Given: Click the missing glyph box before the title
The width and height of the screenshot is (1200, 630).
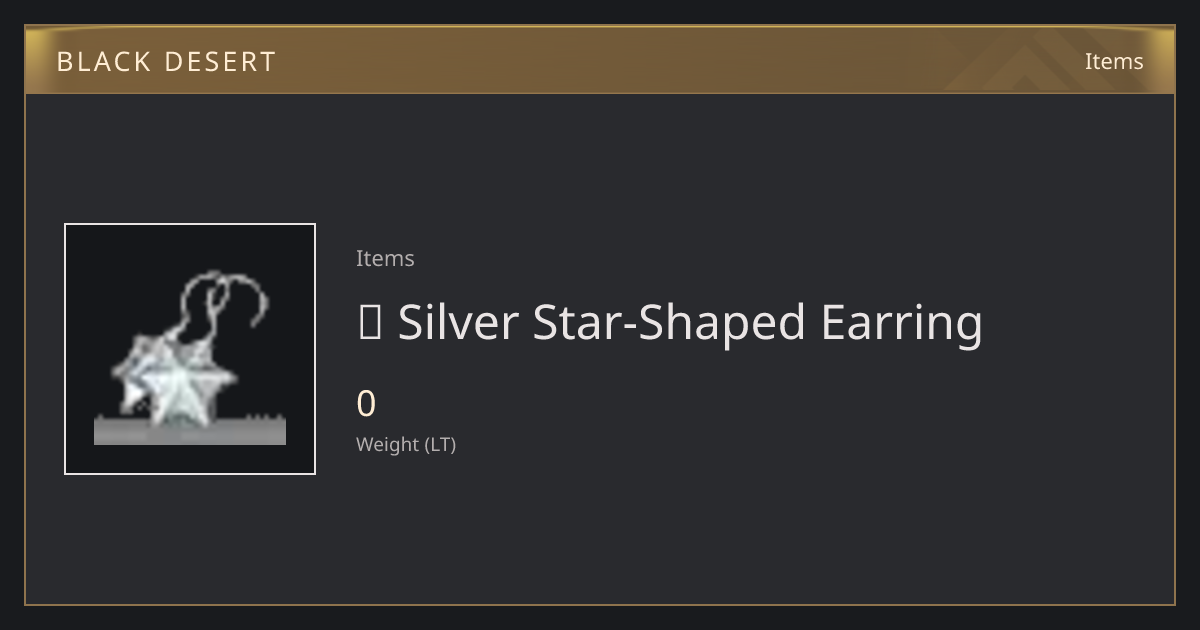Looking at the screenshot, I should coord(369,323).
